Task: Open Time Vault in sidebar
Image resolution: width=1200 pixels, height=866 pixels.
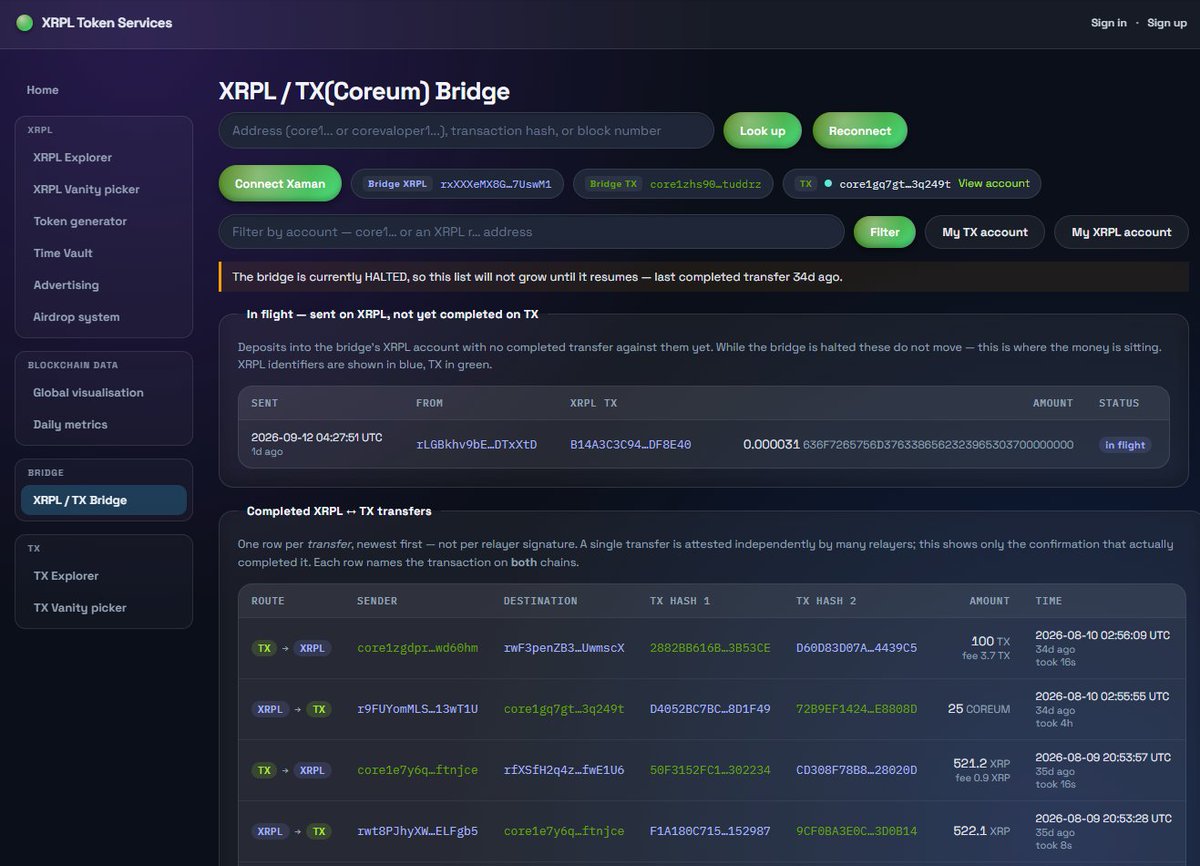Action: pyautogui.click(x=63, y=253)
